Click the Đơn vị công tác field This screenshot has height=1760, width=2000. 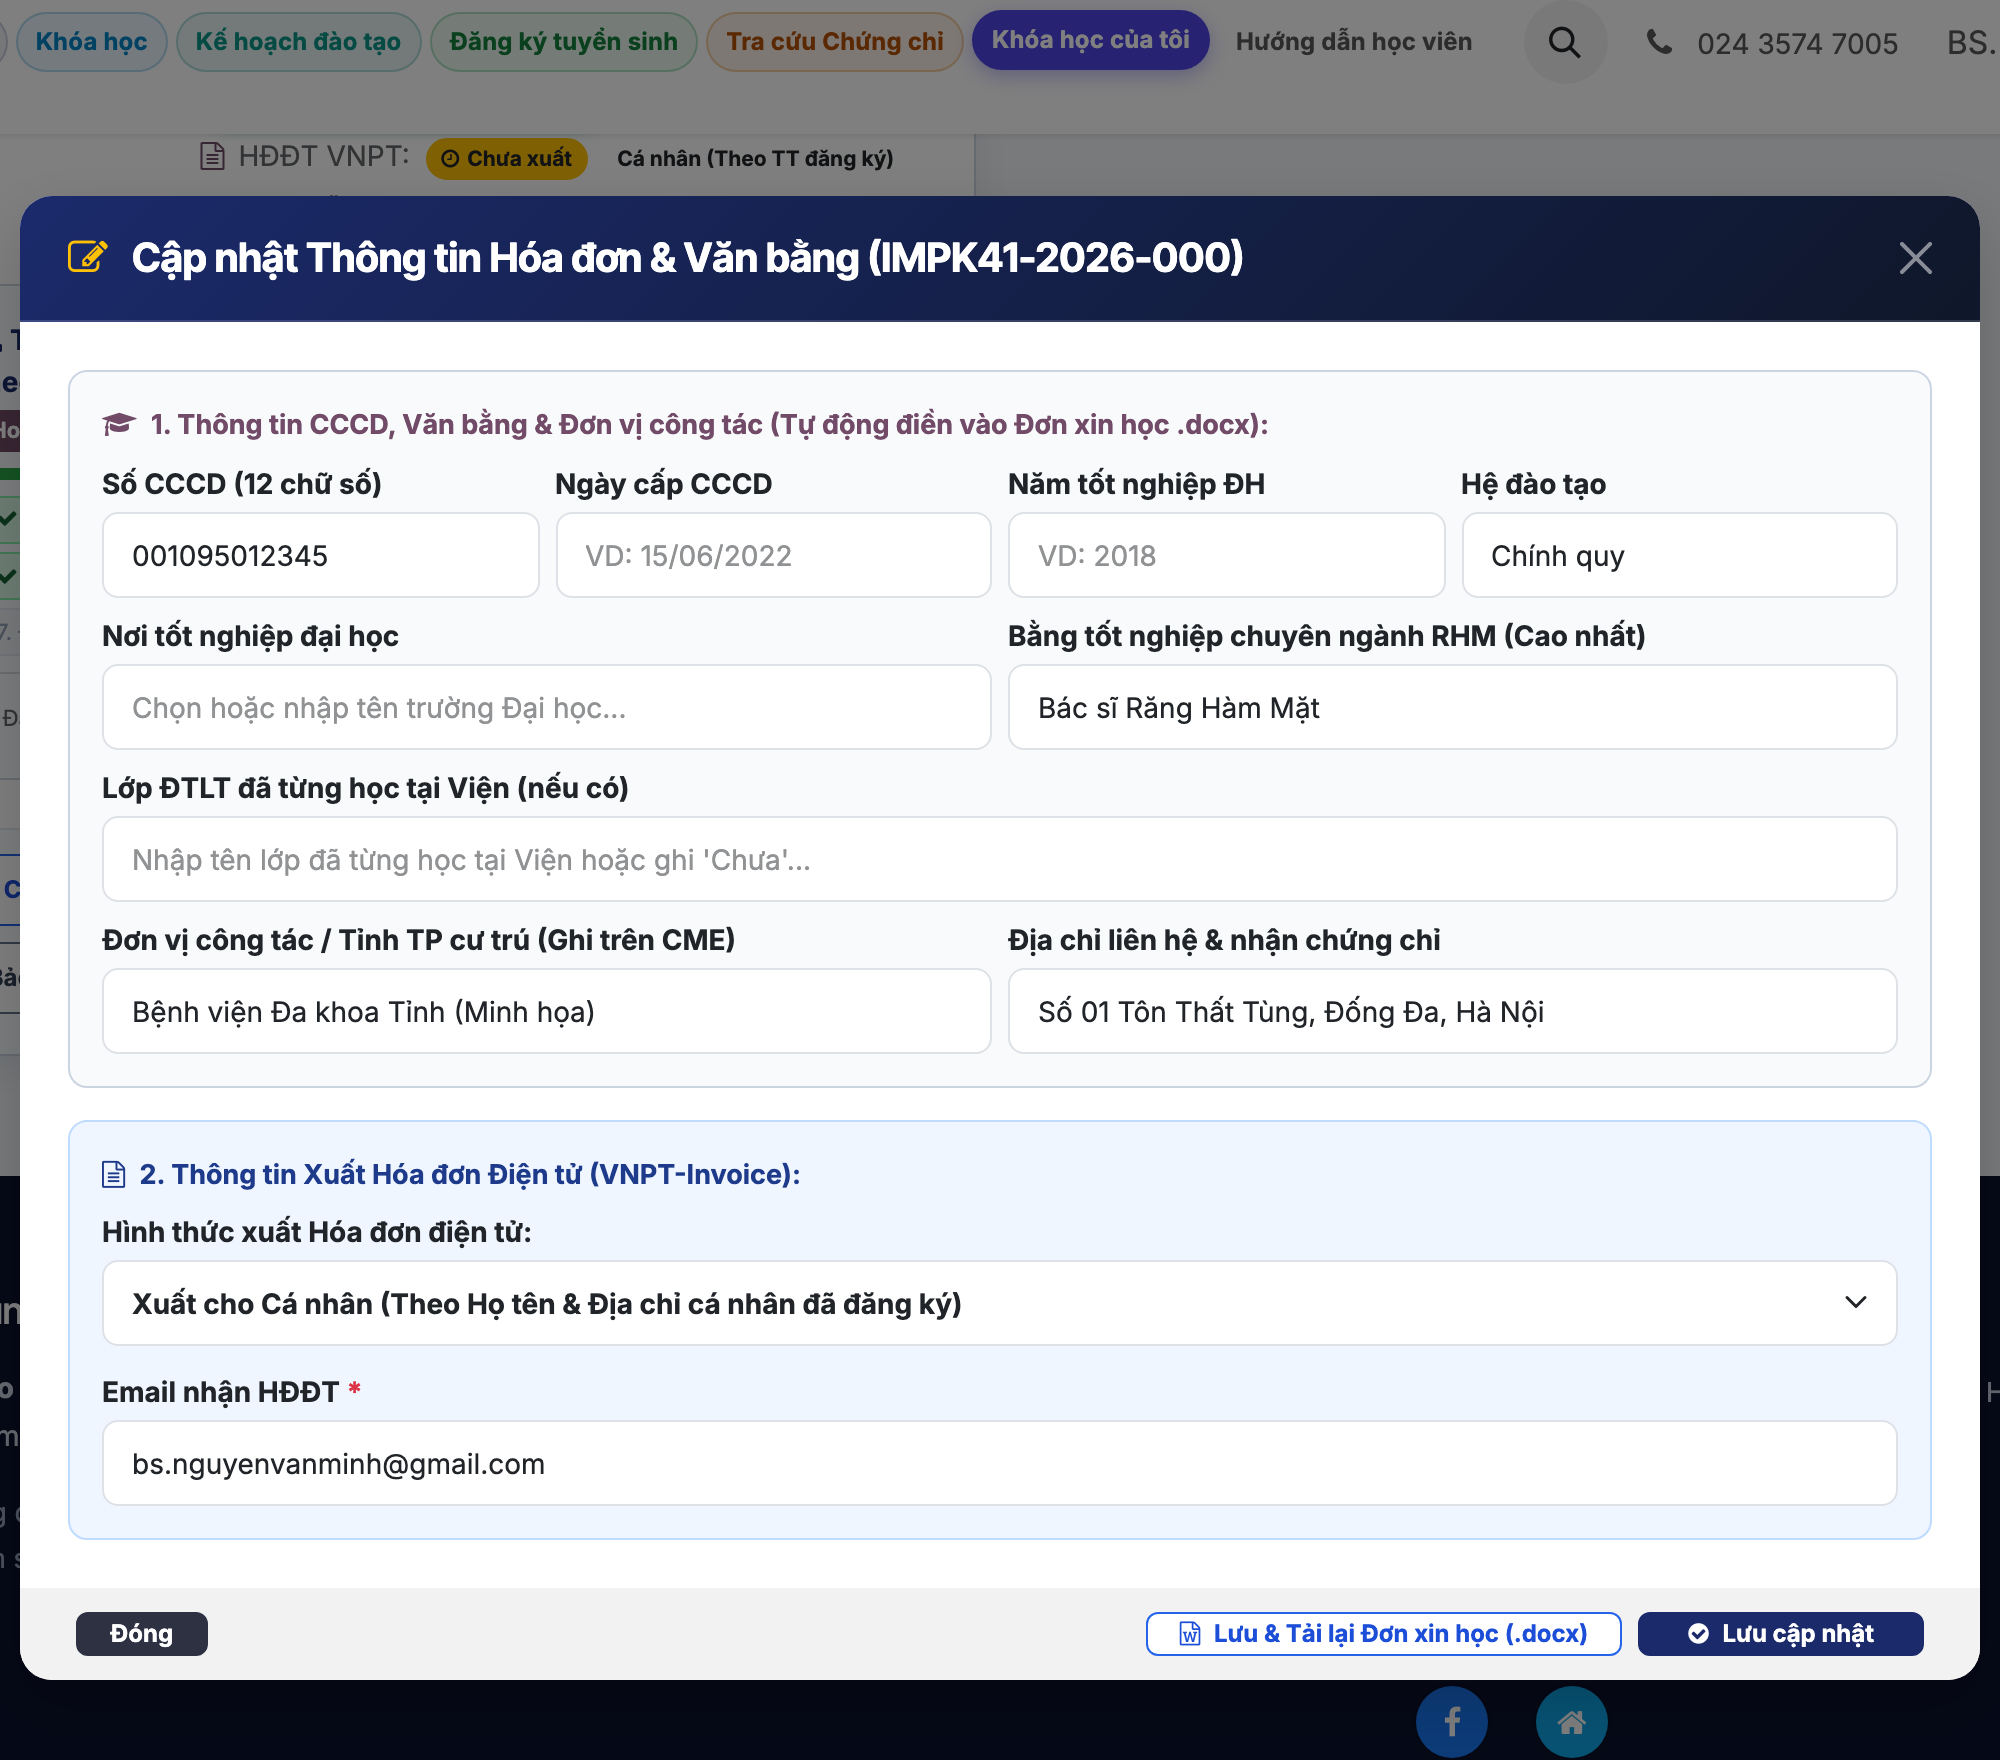click(x=547, y=1011)
